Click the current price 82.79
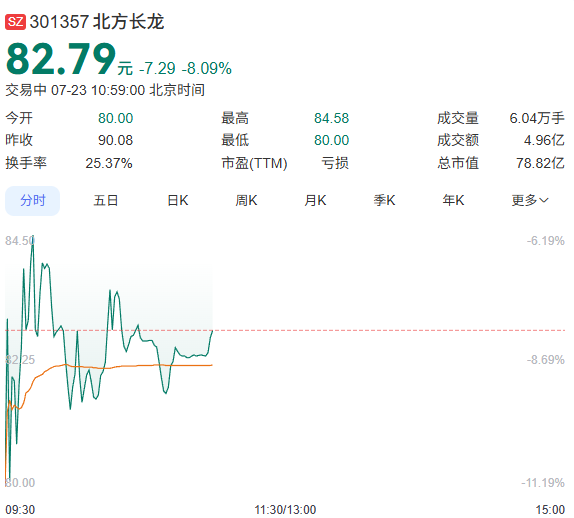 (61, 59)
